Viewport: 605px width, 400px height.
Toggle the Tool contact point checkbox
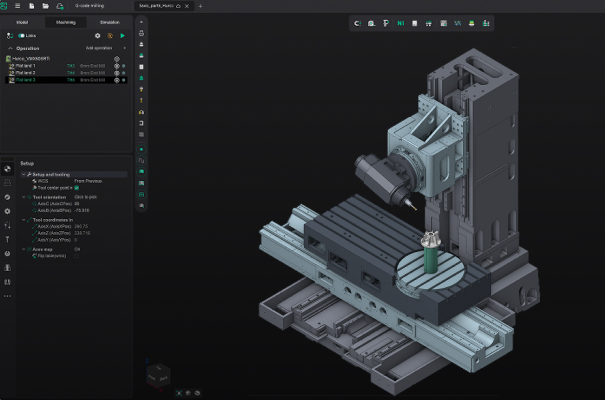pyautogui.click(x=76, y=187)
